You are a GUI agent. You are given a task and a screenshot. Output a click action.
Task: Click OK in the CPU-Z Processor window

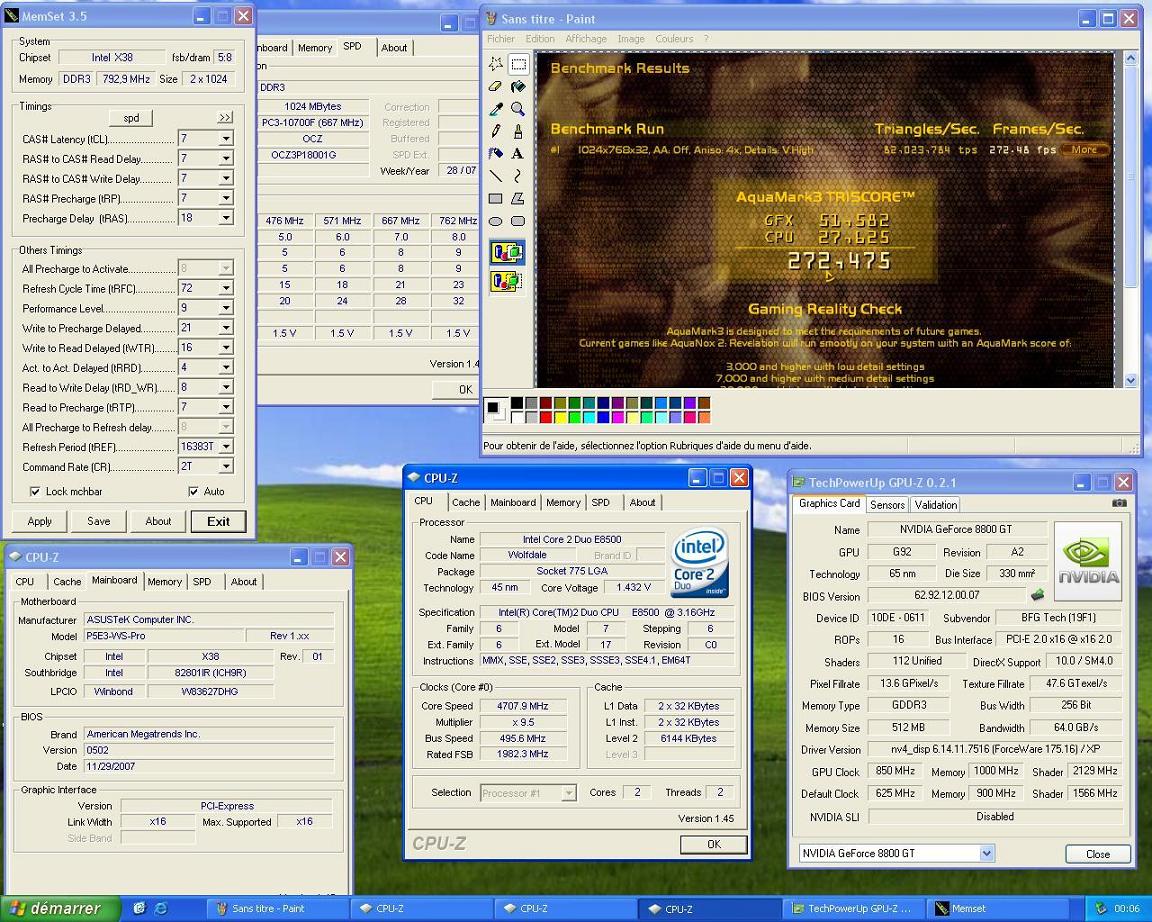713,844
